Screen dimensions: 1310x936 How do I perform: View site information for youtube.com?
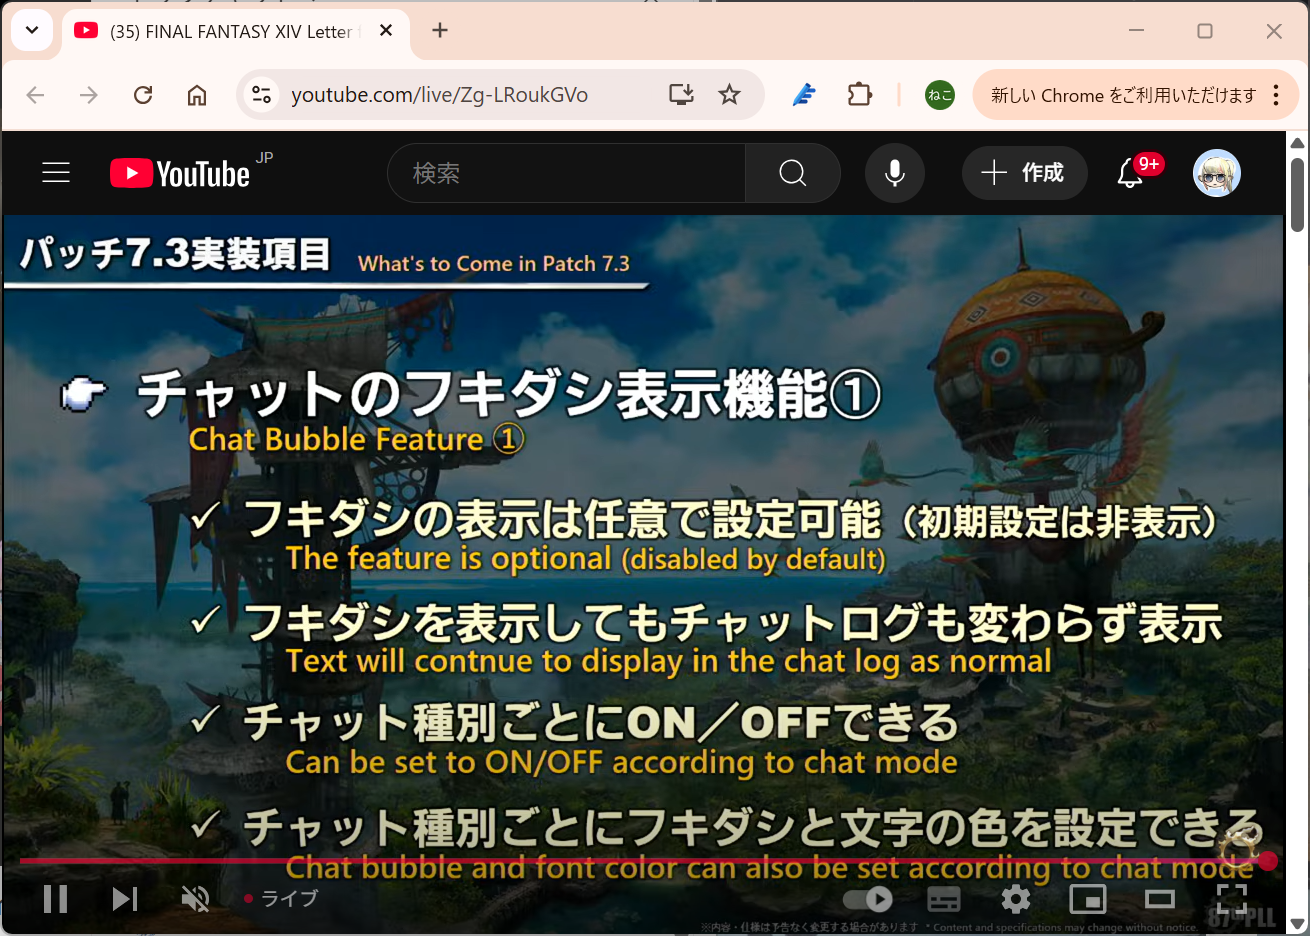262,95
